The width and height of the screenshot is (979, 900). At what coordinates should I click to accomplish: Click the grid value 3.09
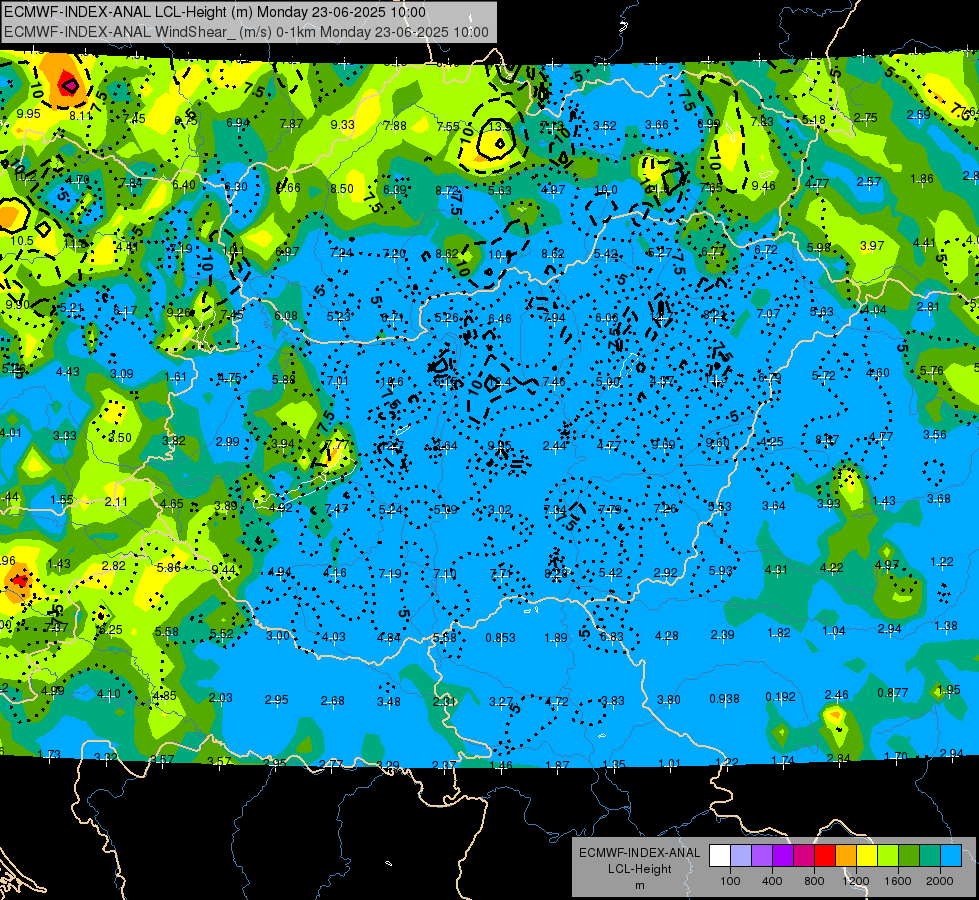tap(122, 373)
